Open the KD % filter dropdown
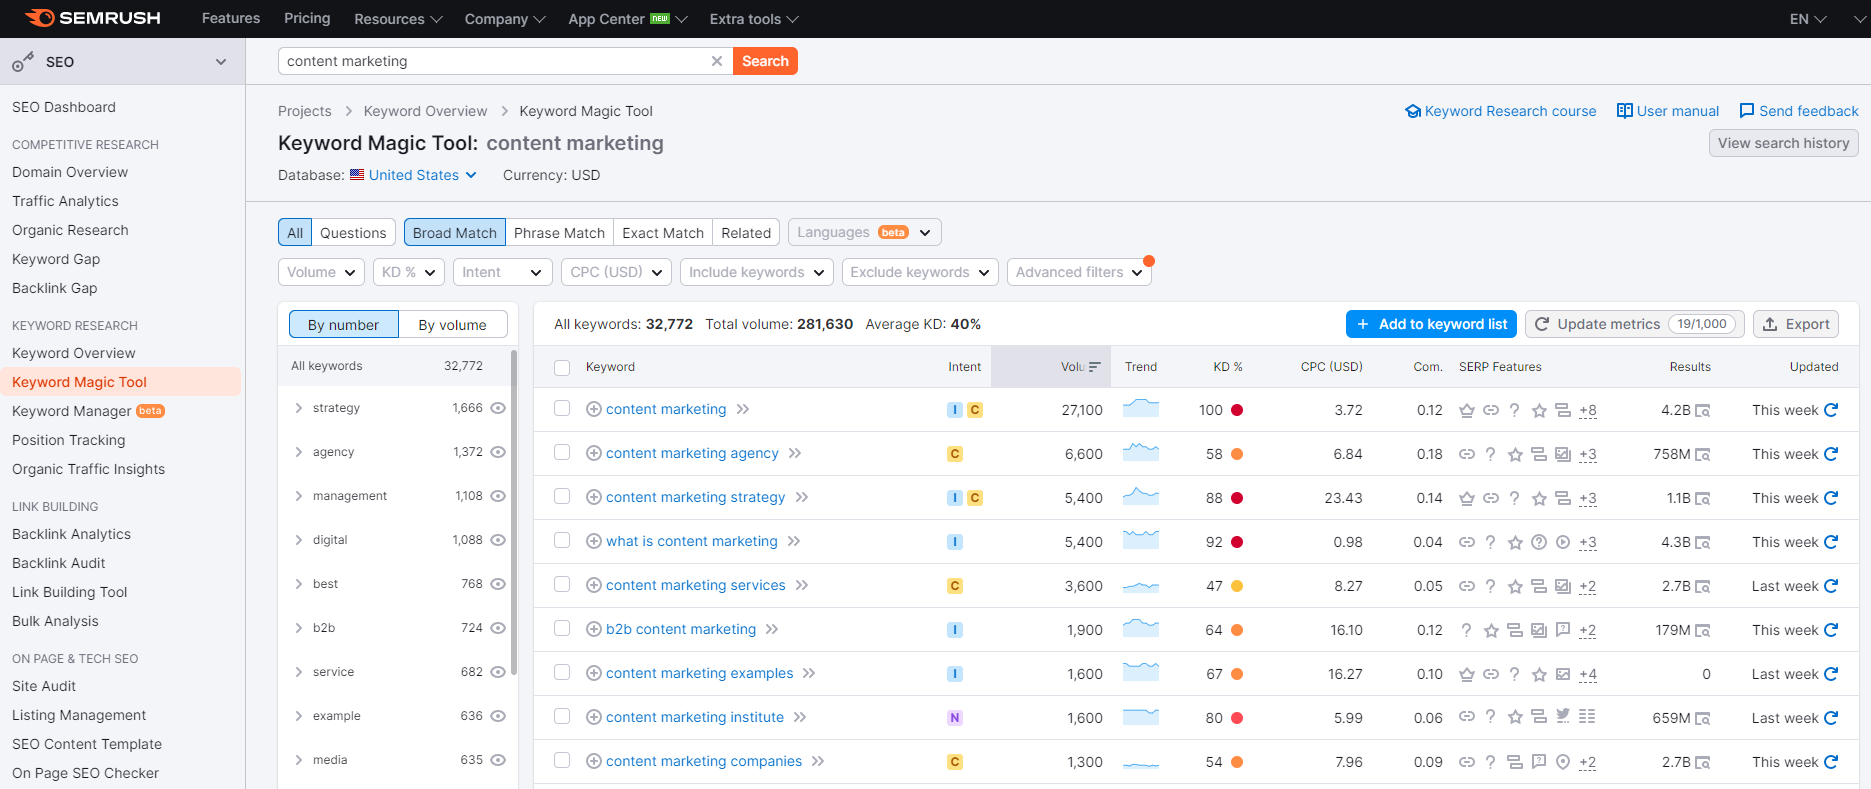 click(x=408, y=272)
